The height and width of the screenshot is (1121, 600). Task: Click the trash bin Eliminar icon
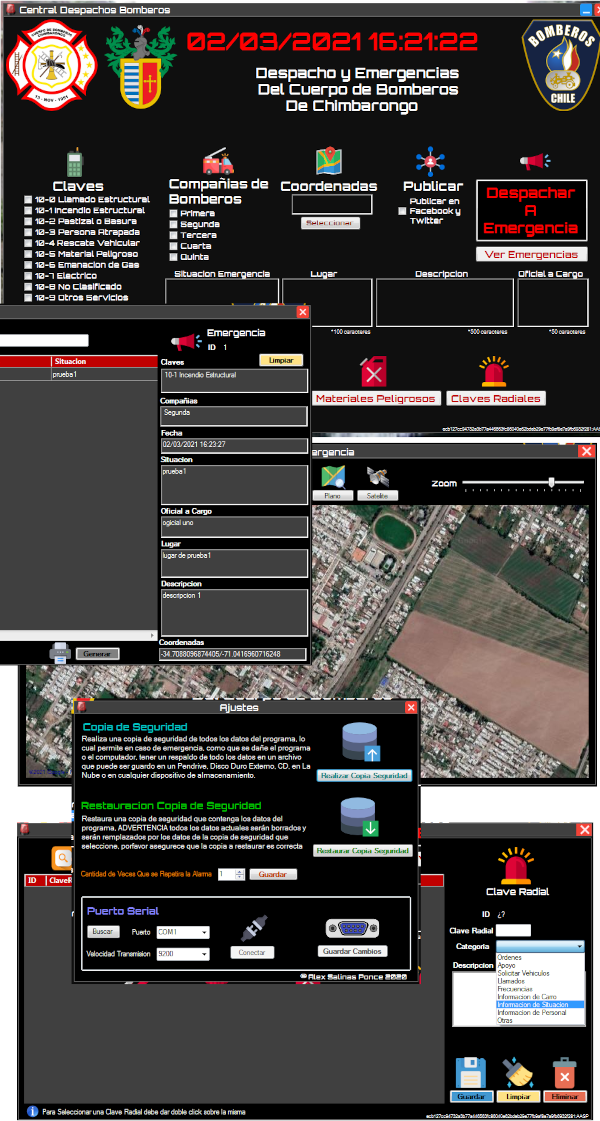point(563,1072)
